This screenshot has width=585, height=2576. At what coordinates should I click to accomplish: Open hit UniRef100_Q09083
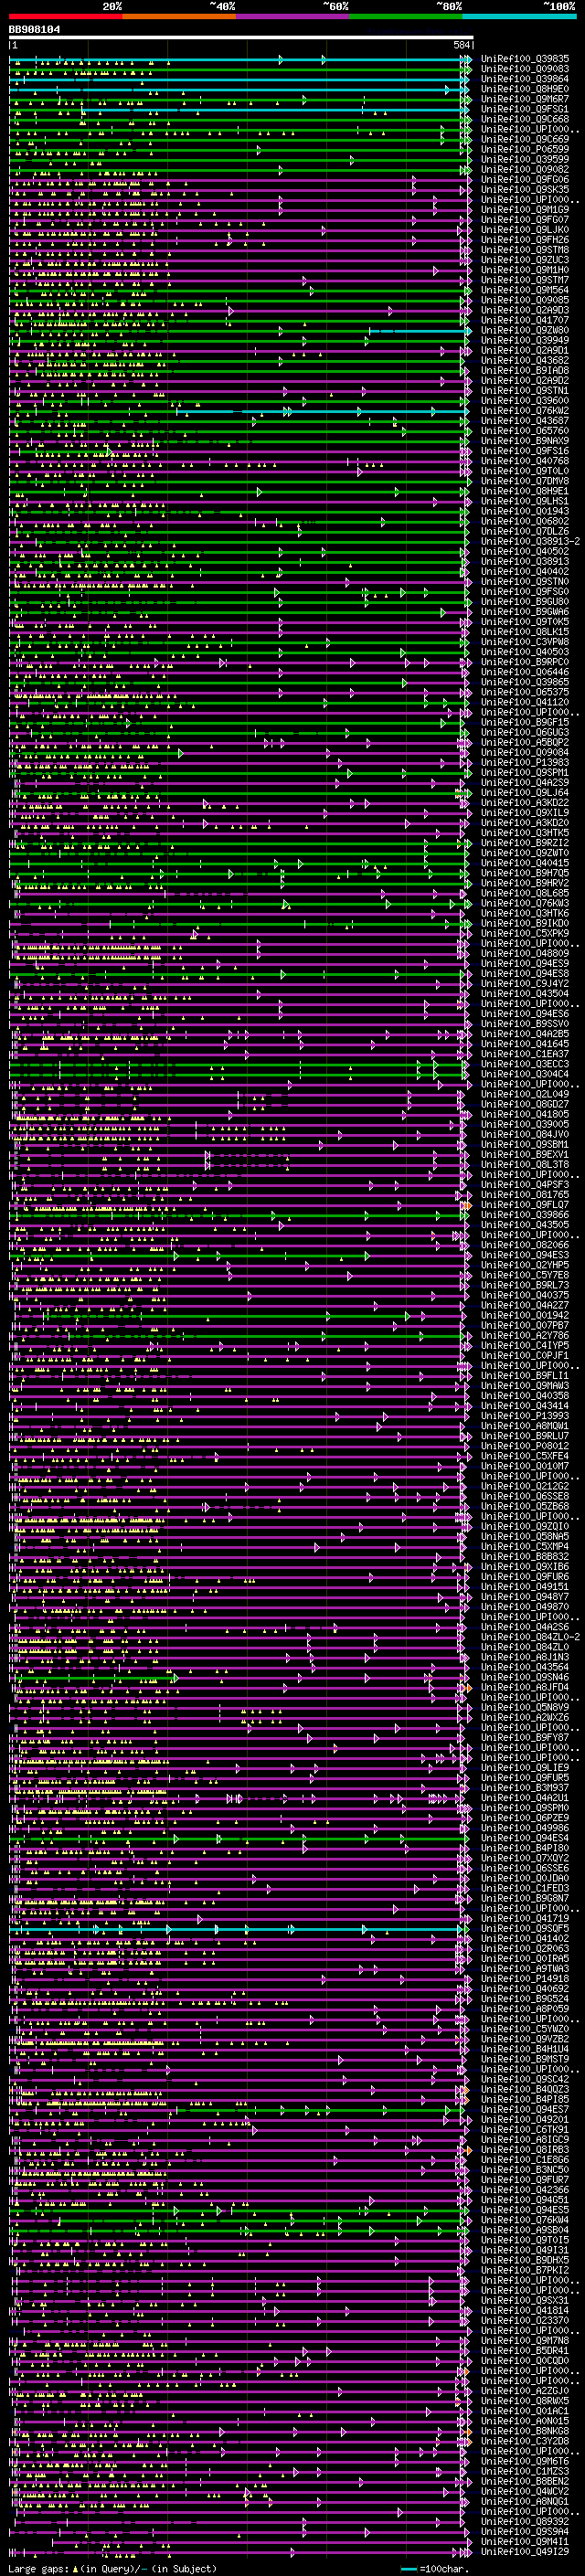pyautogui.click(x=525, y=69)
